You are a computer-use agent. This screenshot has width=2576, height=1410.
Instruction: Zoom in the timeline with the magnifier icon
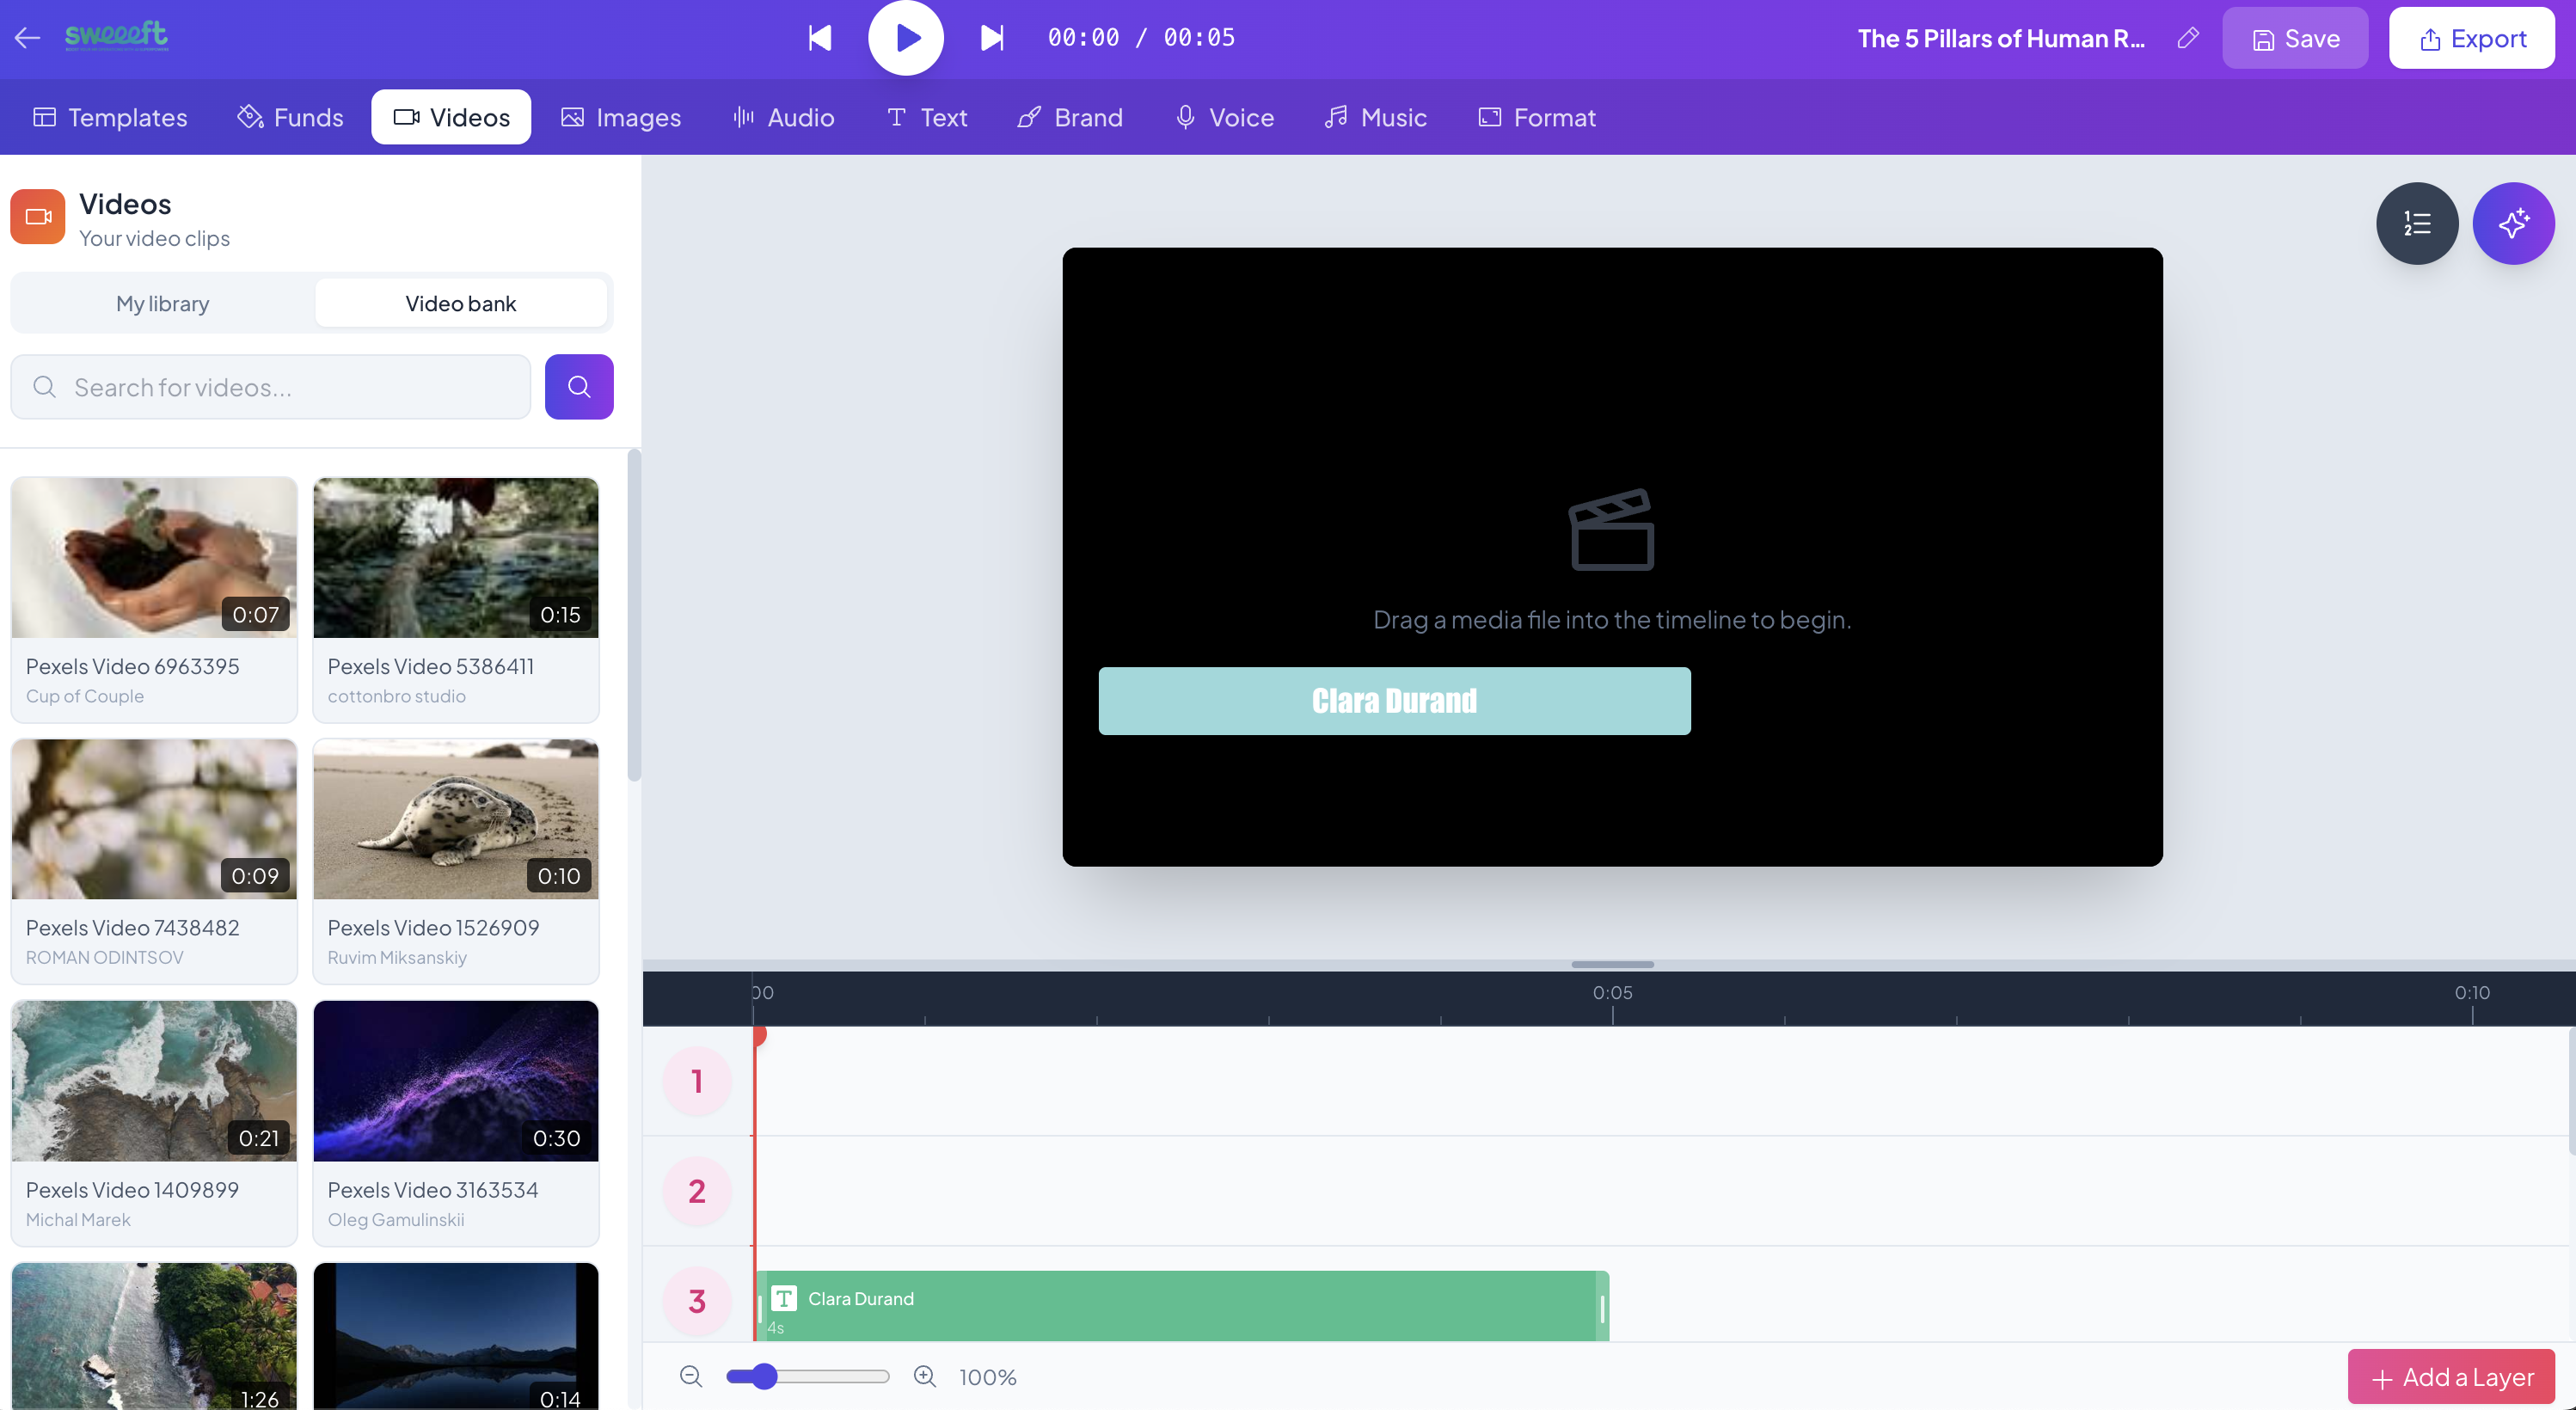click(925, 1376)
